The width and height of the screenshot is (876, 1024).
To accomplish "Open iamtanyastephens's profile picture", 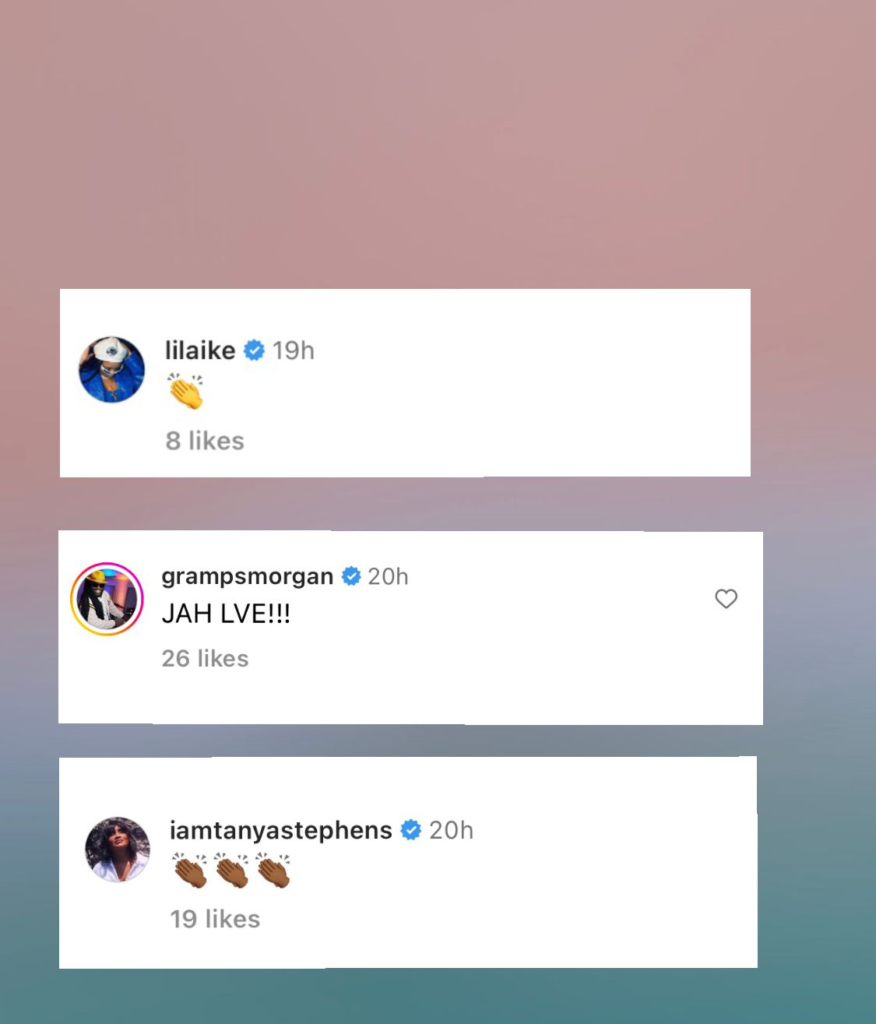I will point(118,849).
